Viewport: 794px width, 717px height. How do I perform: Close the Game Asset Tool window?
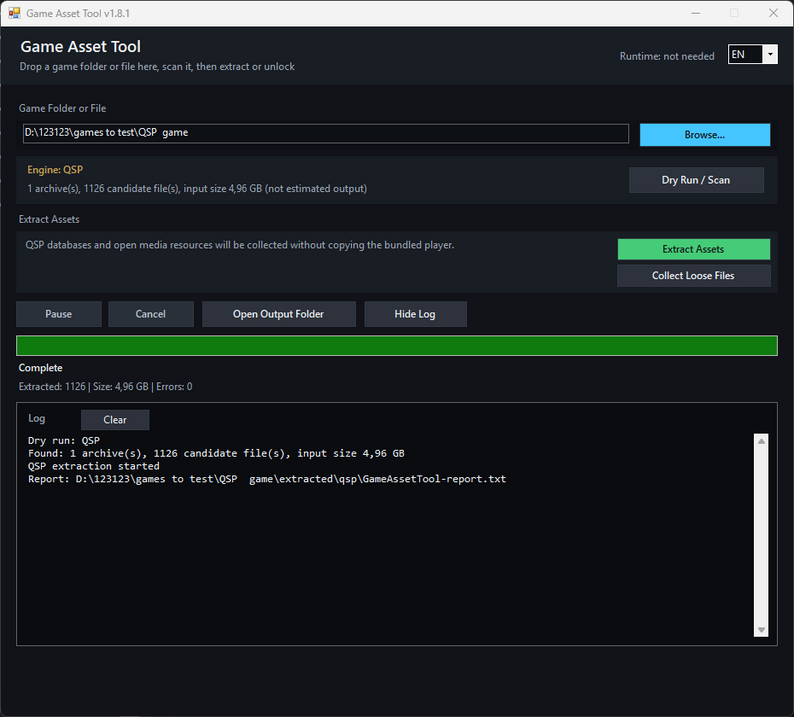tap(773, 13)
